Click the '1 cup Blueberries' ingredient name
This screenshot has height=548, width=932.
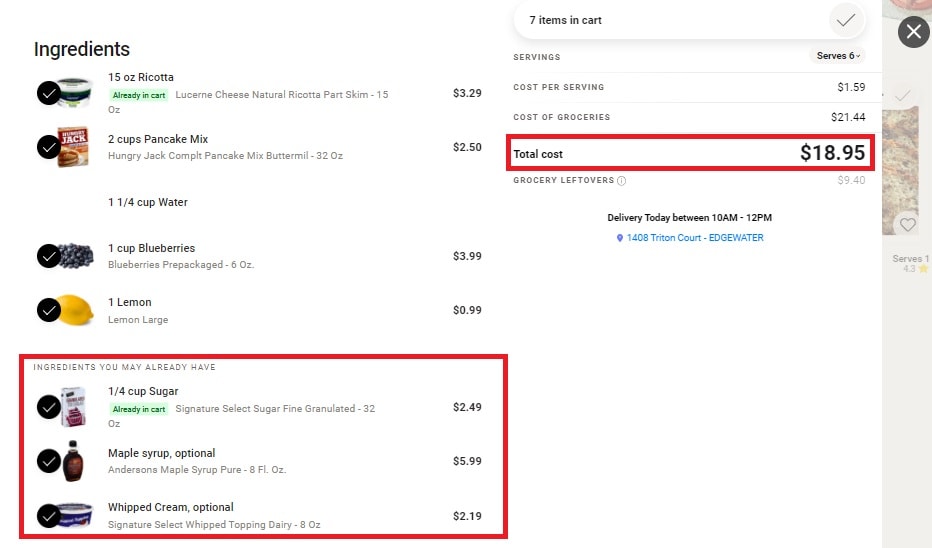[152, 248]
